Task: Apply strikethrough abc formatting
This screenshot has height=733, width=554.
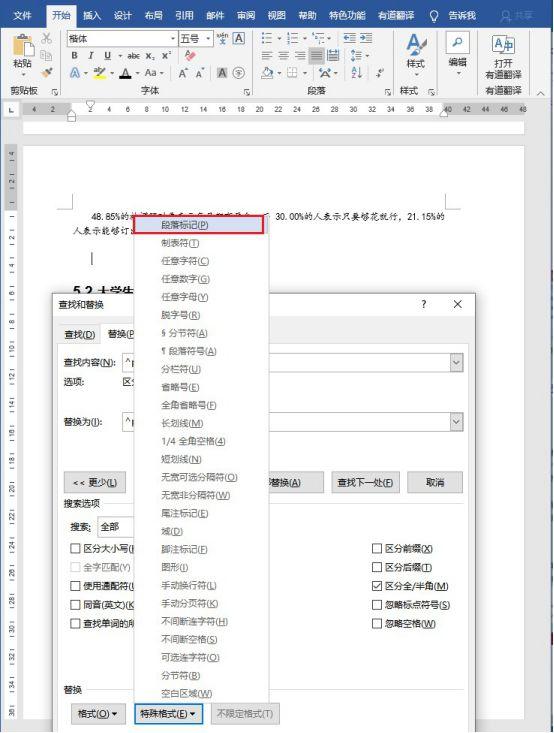Action: 134,56
